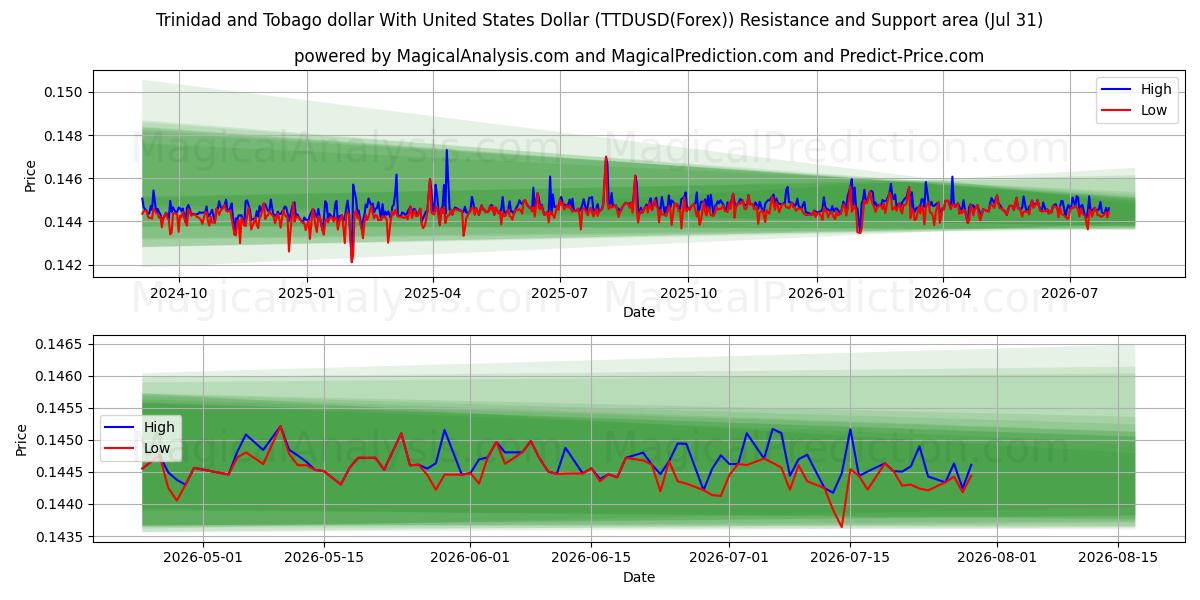
Task: Click the 0.1450 price tick on lower chart
Action: pos(60,440)
